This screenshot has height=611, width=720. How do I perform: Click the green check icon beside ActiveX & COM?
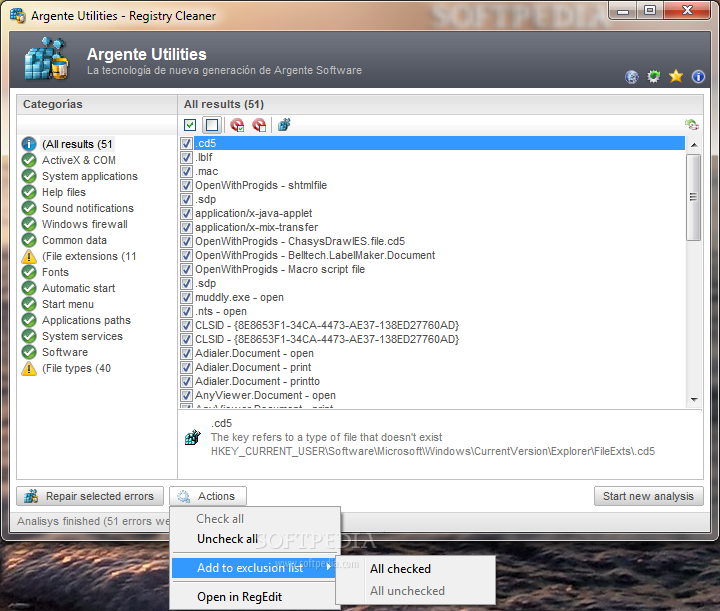tap(29, 160)
